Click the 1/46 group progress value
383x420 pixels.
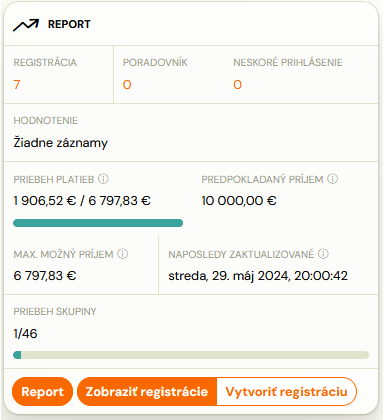tap(25, 334)
